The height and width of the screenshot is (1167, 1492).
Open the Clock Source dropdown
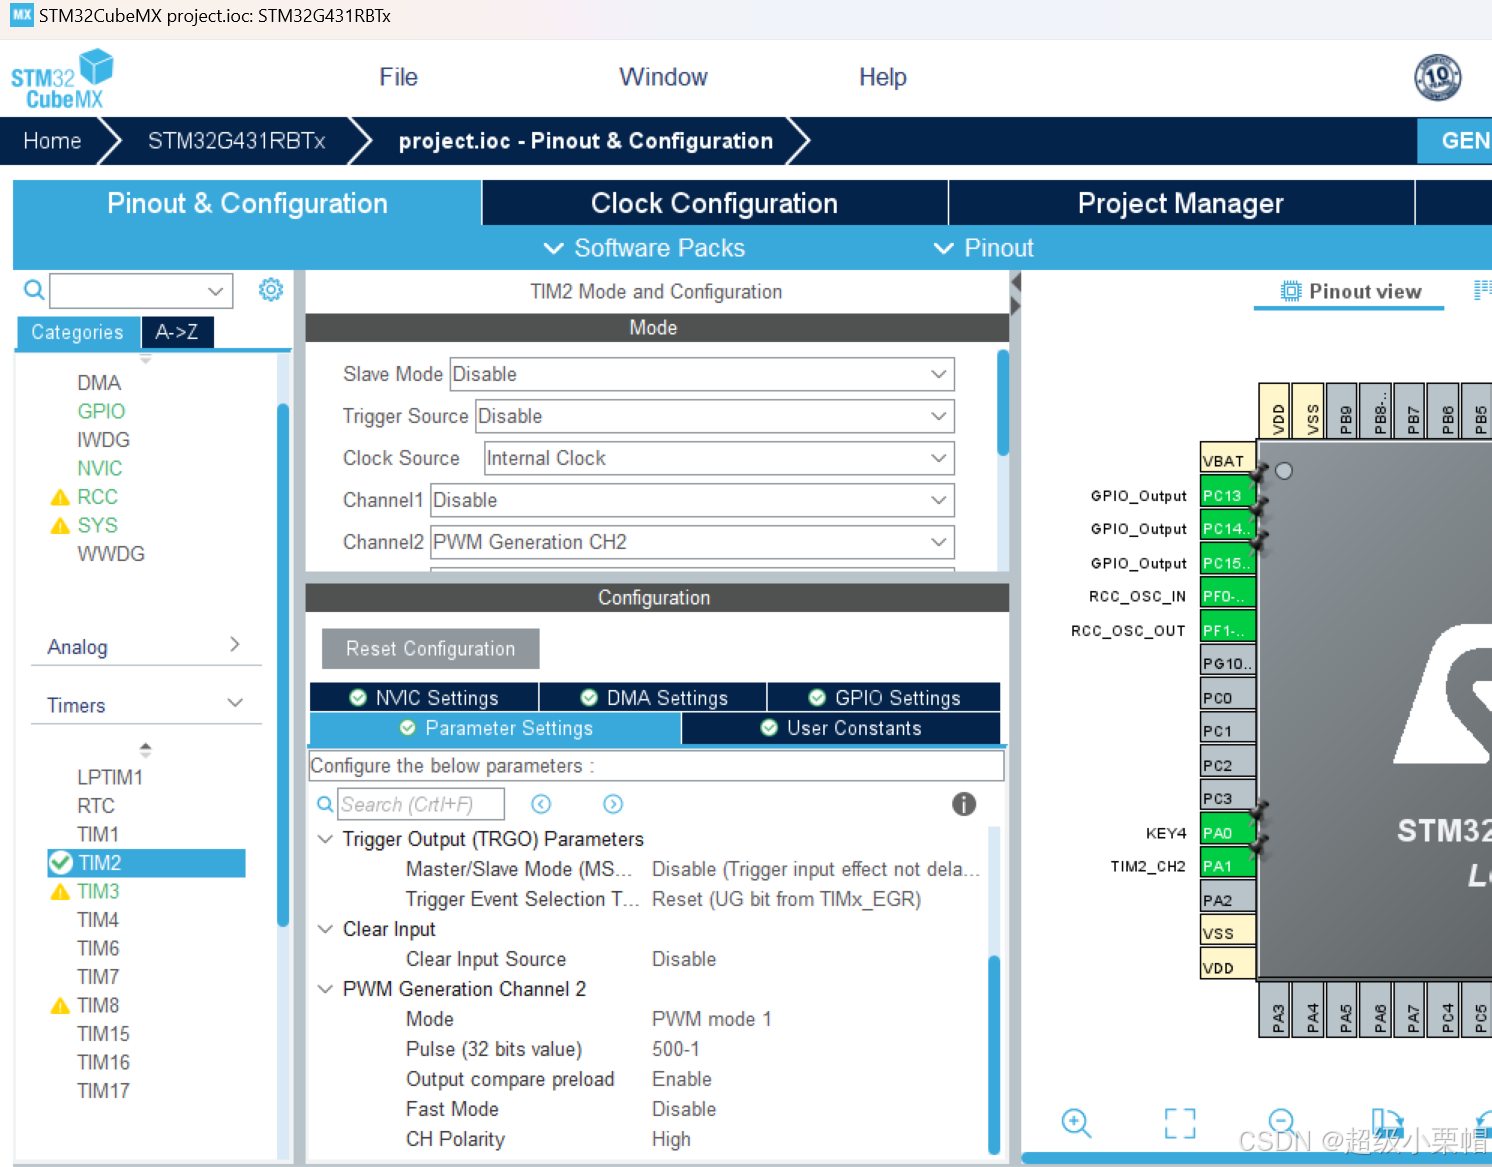(x=719, y=458)
